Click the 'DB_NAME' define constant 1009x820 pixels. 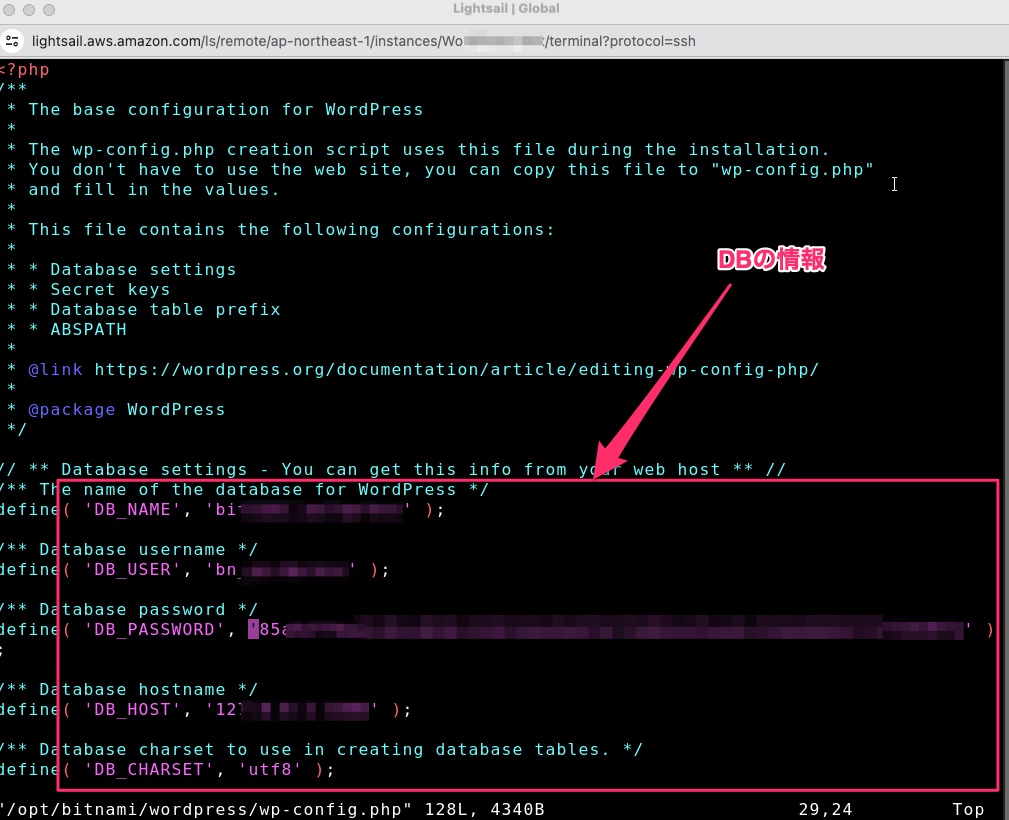point(133,510)
